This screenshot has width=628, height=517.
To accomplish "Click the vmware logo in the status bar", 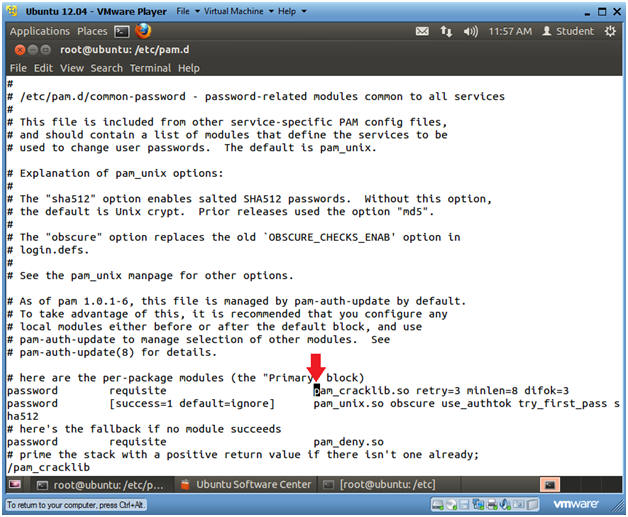I will [x=576, y=504].
